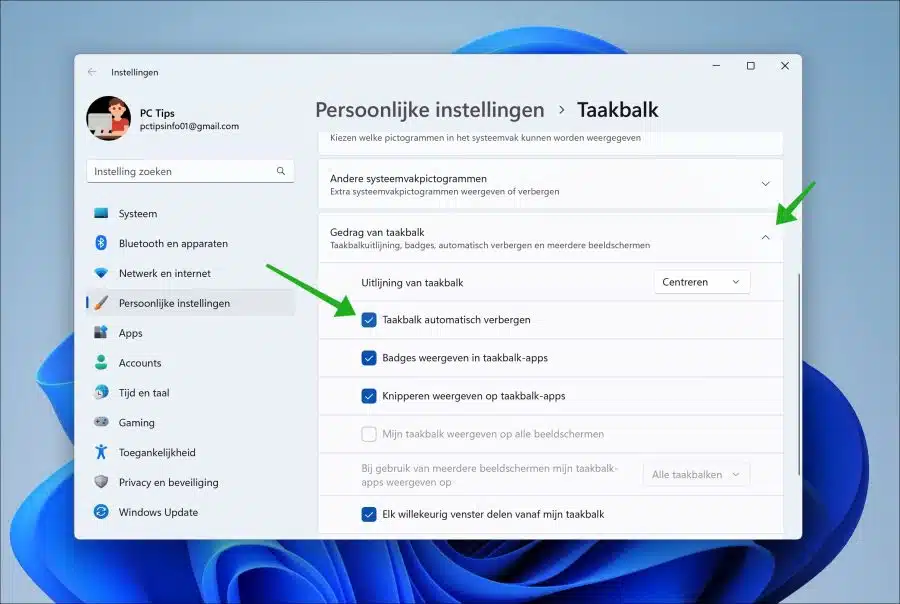Uncheck Taakbalk automatisch verbergen
900x604 pixels.
click(369, 320)
